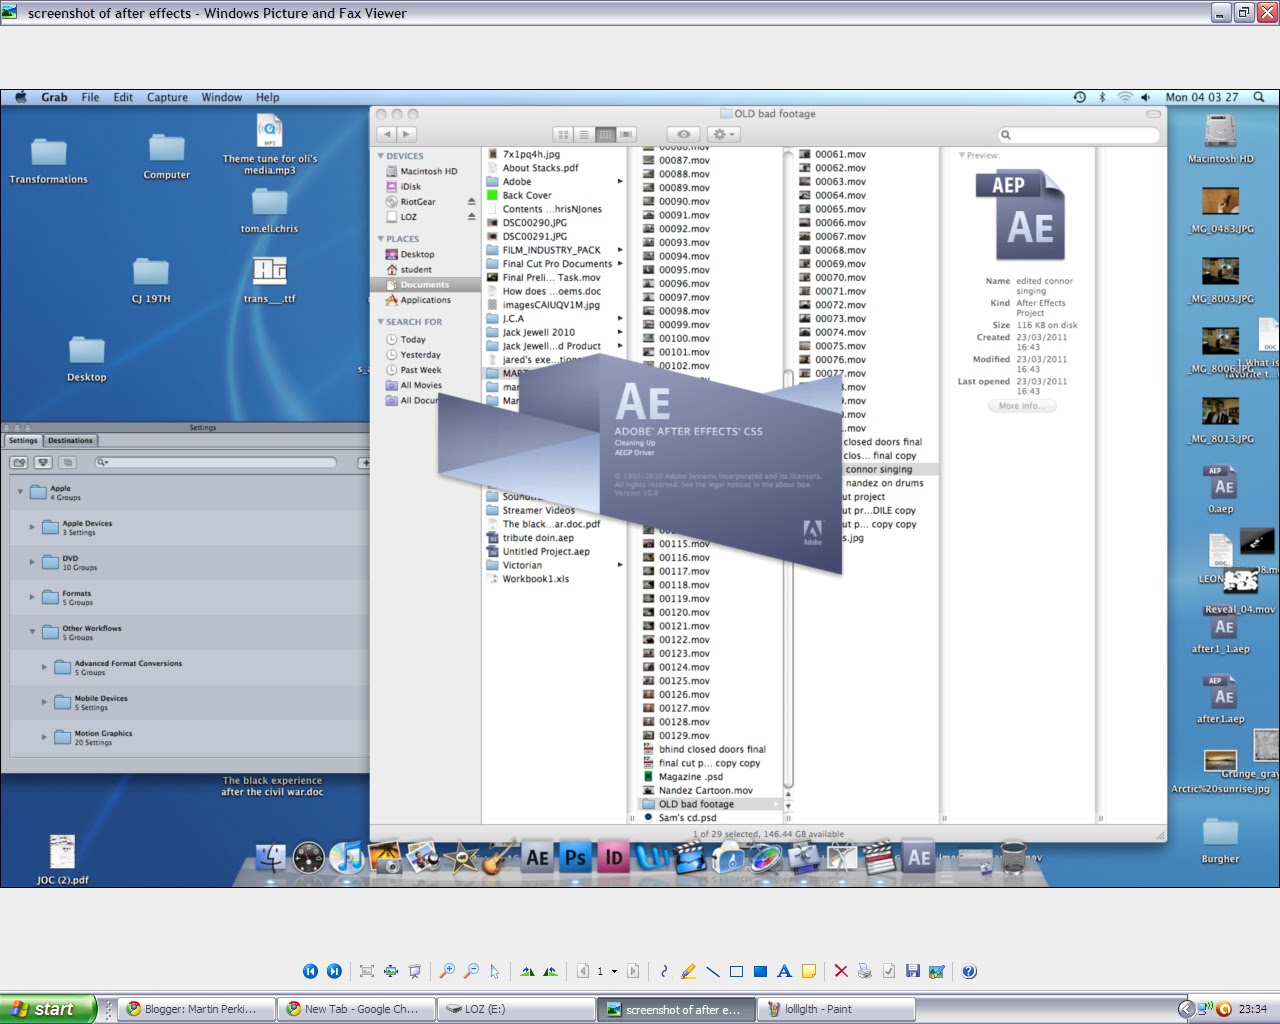
Task: Open the LOZ (E:) taskbar window
Action: (516, 1009)
